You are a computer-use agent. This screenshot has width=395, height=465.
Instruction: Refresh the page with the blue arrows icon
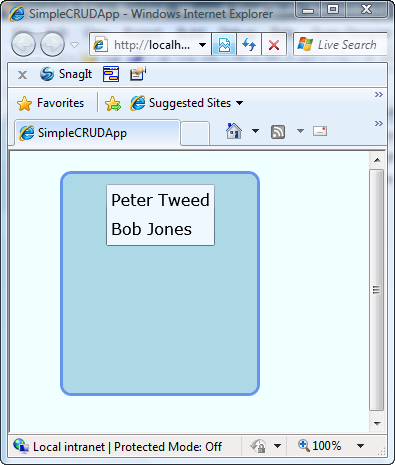click(x=249, y=44)
